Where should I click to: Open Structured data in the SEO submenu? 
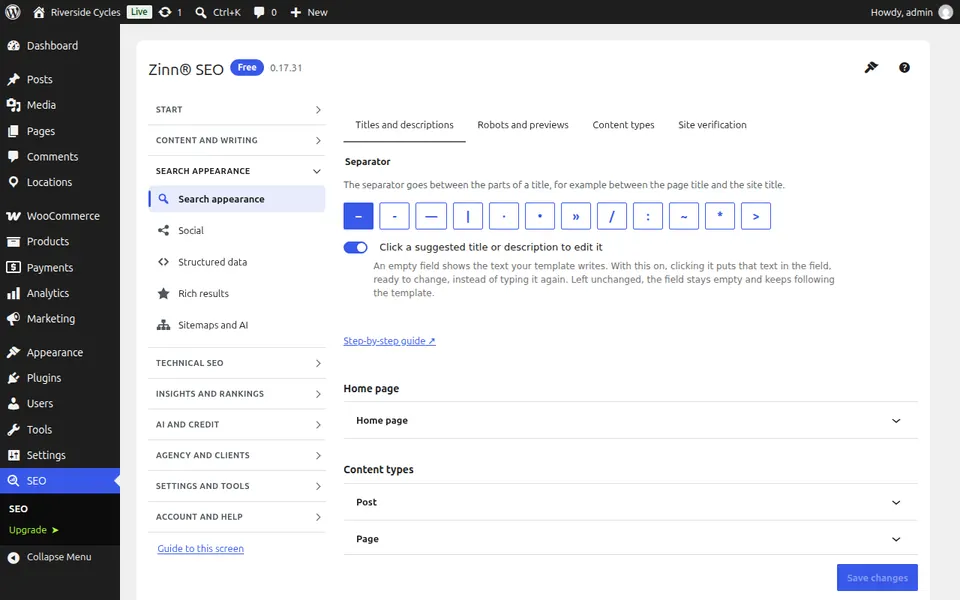pos(237,262)
